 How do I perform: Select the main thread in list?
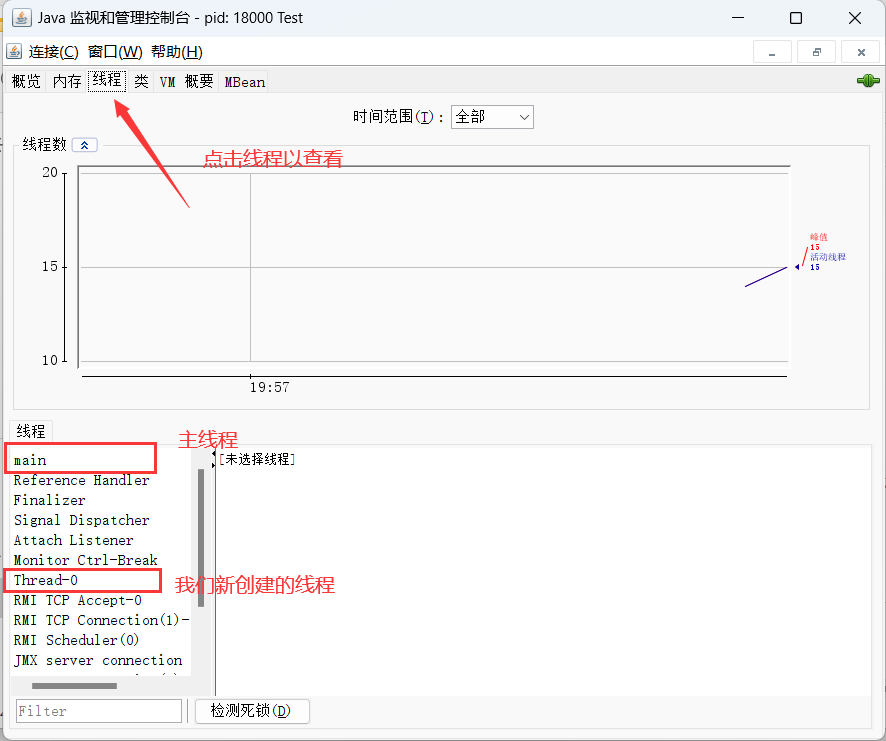[x=30, y=460]
